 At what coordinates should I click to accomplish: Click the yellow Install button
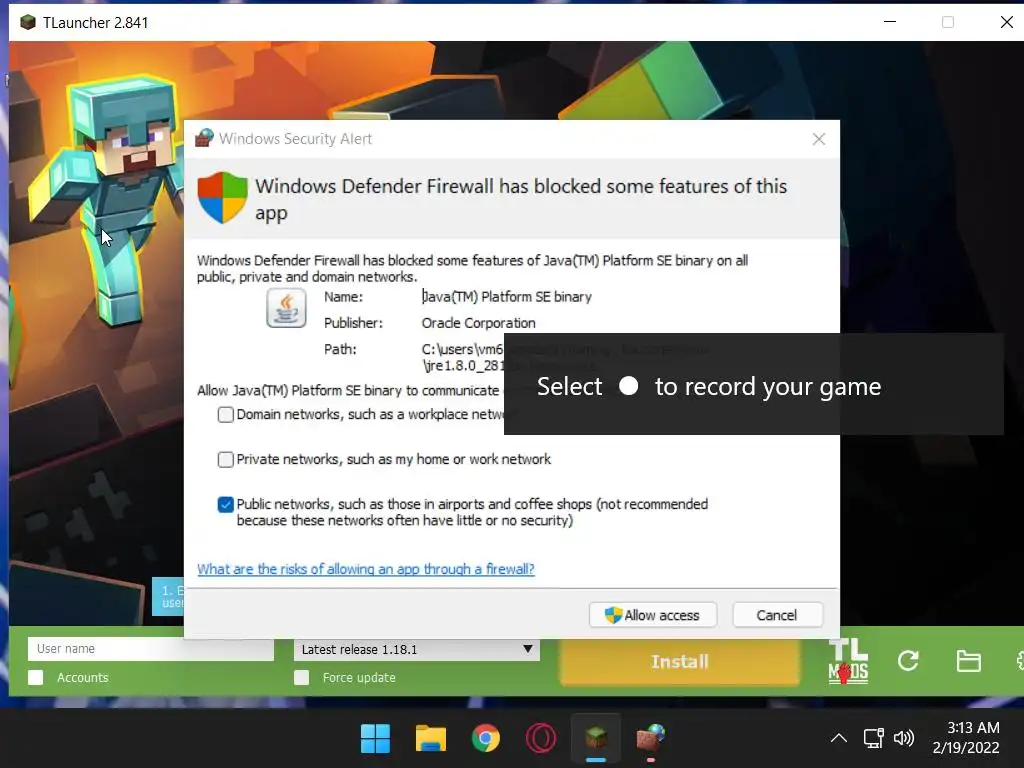pos(679,662)
